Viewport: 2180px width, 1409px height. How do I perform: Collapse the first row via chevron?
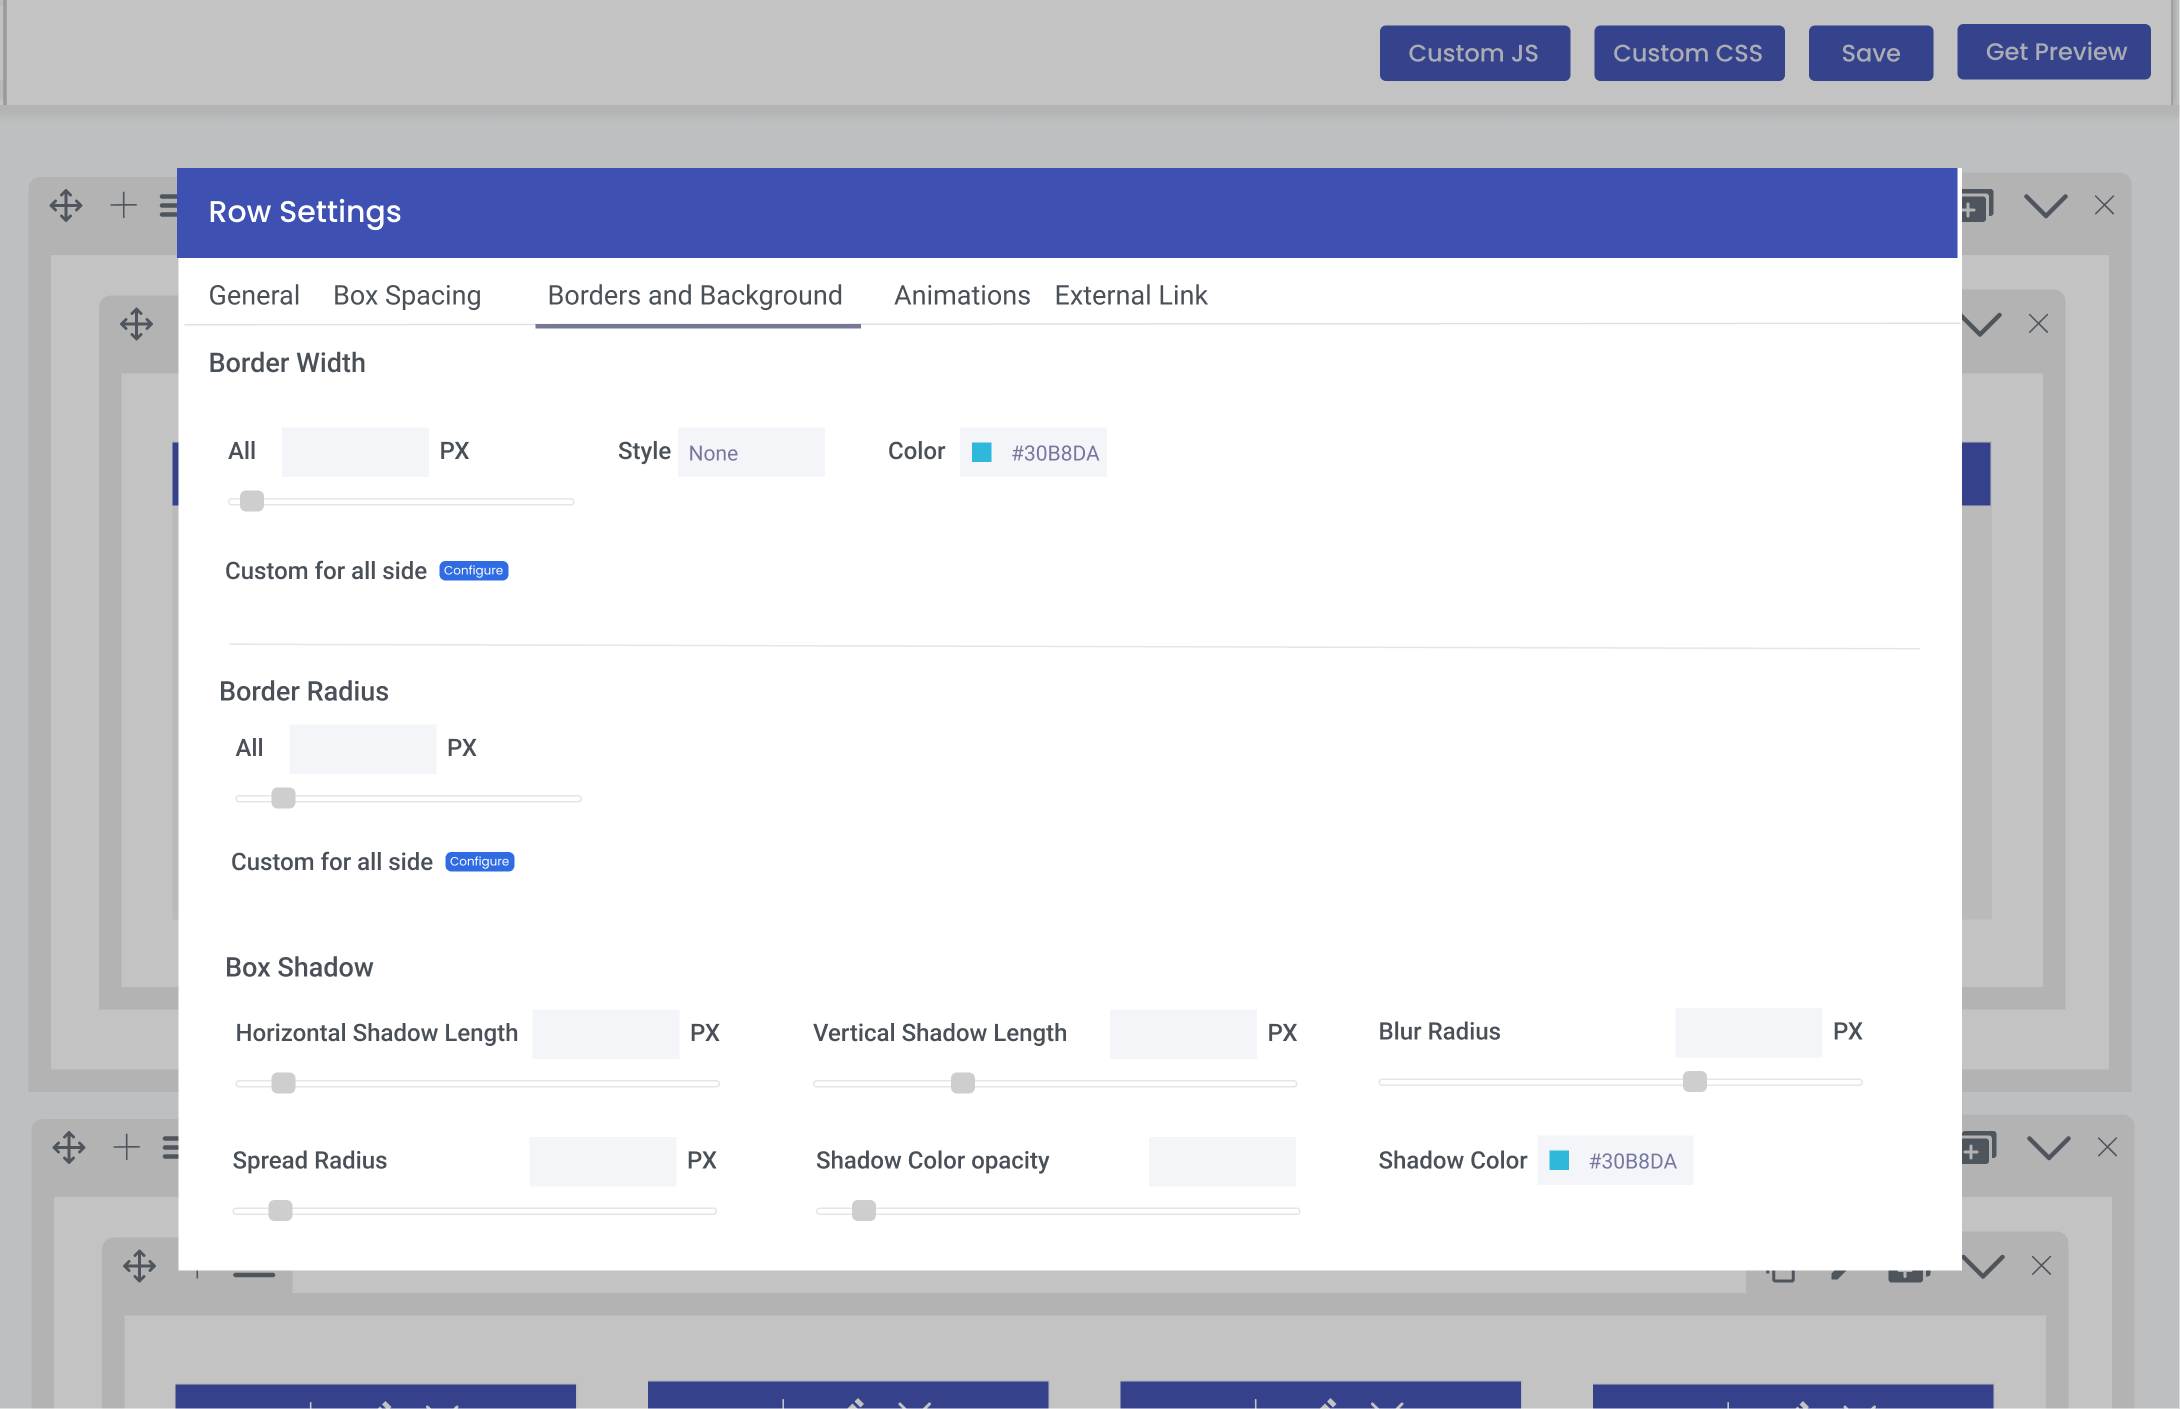tap(2045, 206)
